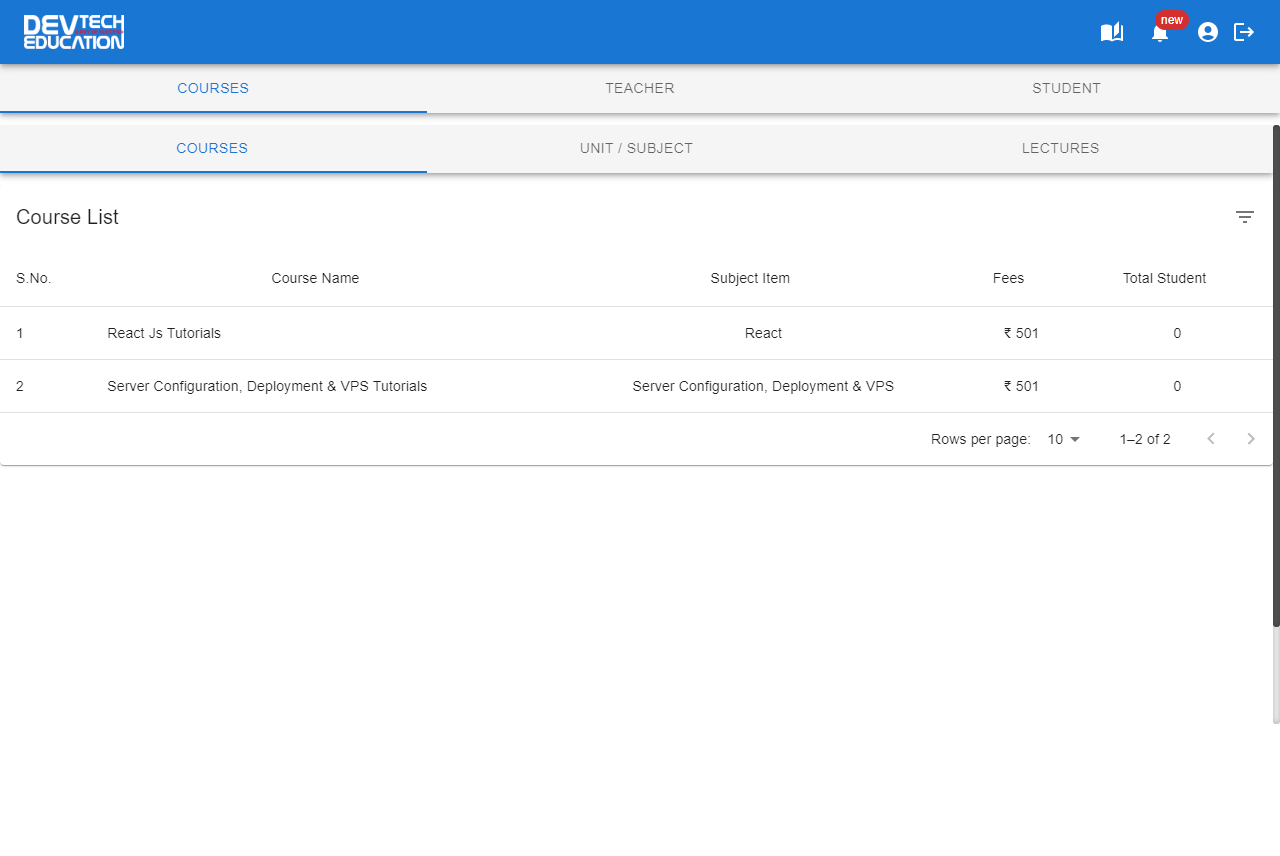Click the DevTech Education logo
The height and width of the screenshot is (856, 1280).
(74, 32)
